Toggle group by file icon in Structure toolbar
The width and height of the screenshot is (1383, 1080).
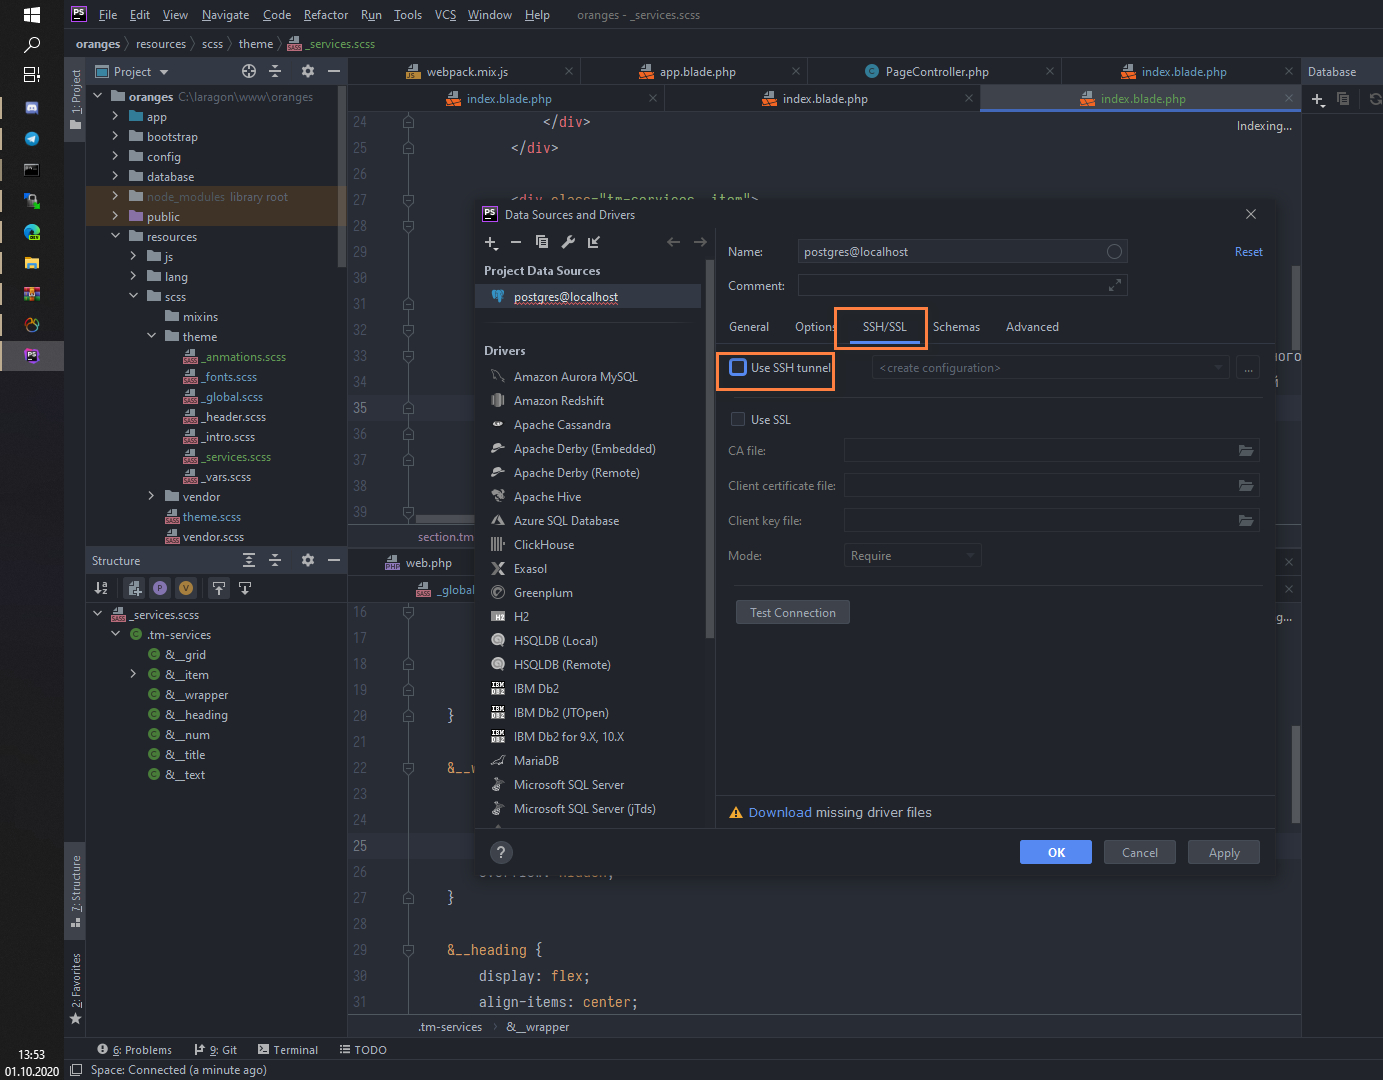(134, 588)
